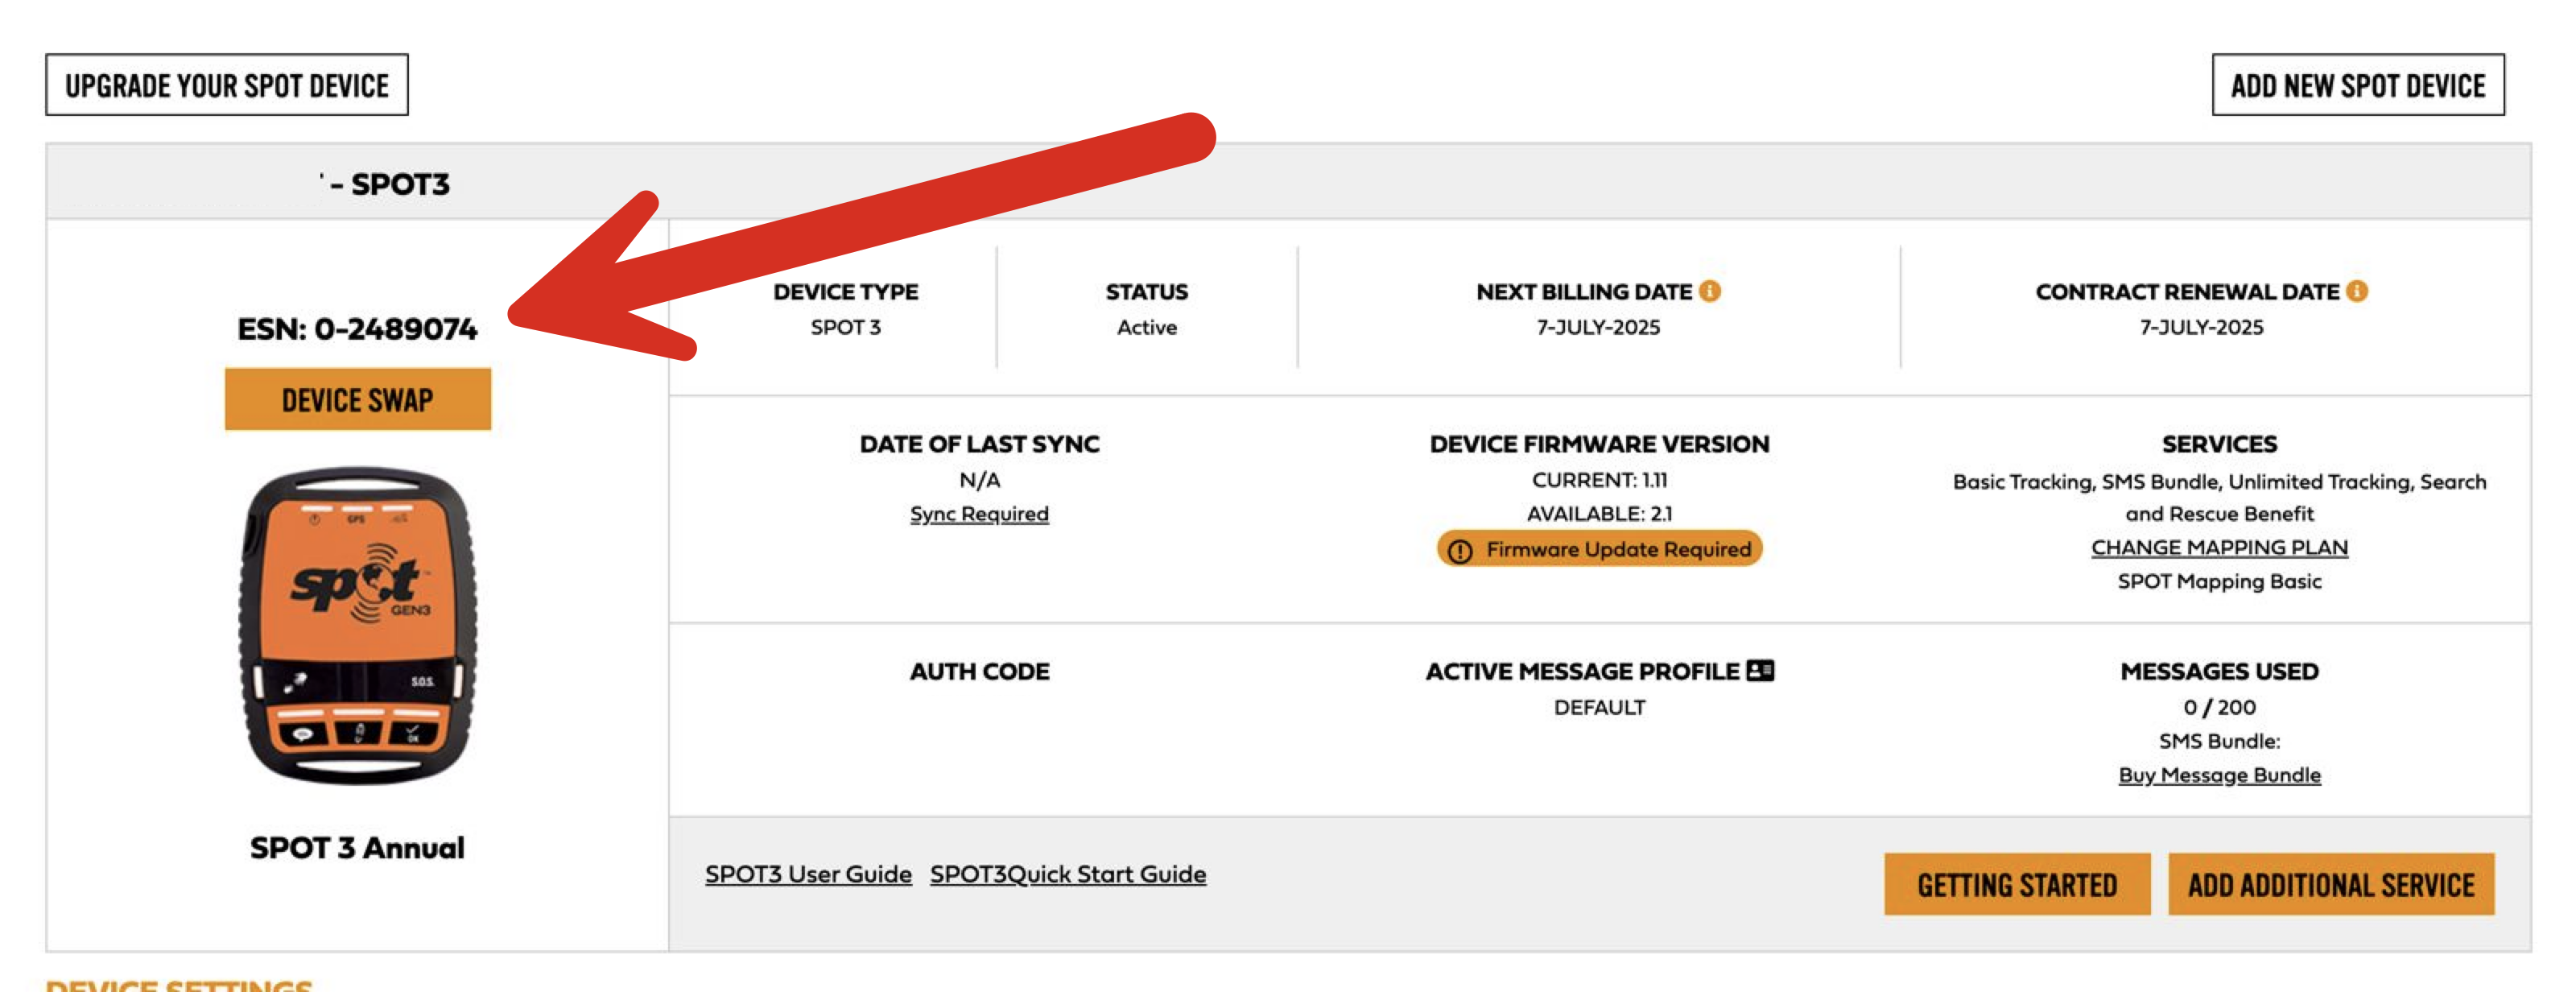Open the Change Mapping Plan link

pos(2219,548)
